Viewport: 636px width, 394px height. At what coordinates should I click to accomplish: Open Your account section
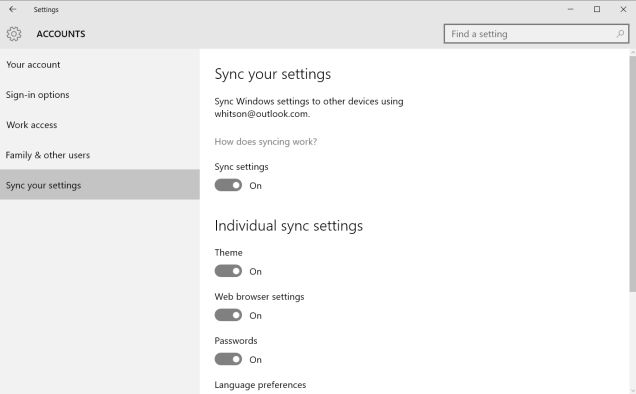(100, 65)
